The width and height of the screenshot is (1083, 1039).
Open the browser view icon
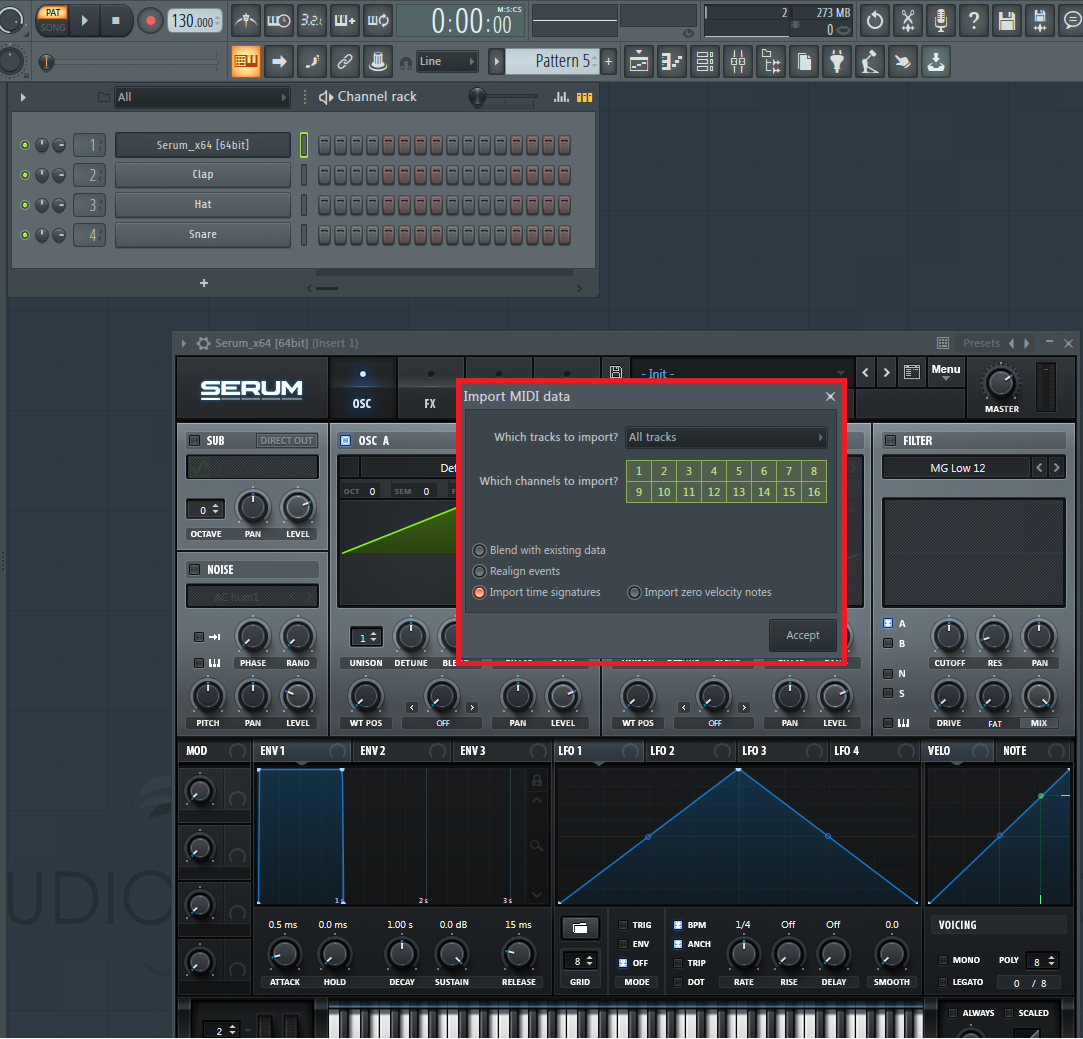click(771, 62)
